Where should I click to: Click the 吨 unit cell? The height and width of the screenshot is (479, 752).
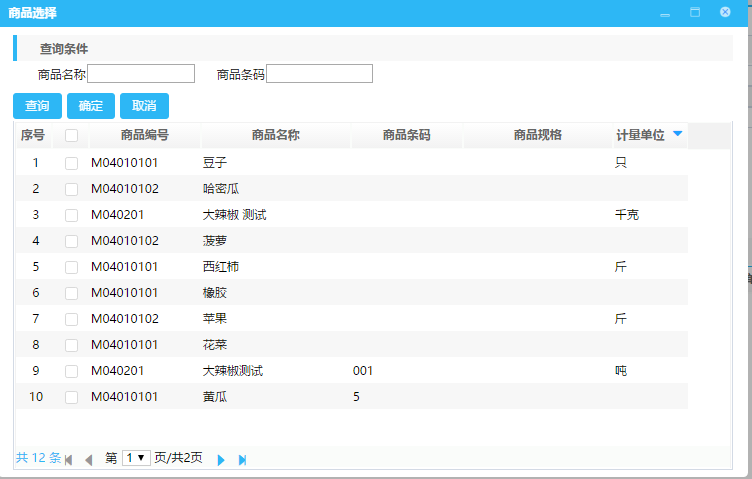tap(621, 371)
